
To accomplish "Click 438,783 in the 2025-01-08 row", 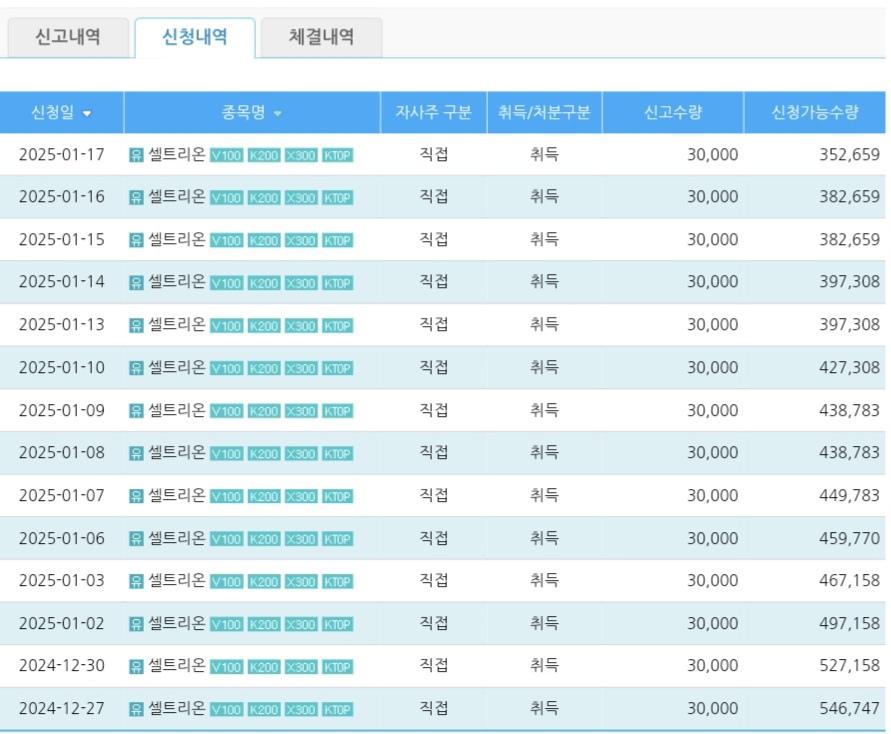I will [x=850, y=453].
